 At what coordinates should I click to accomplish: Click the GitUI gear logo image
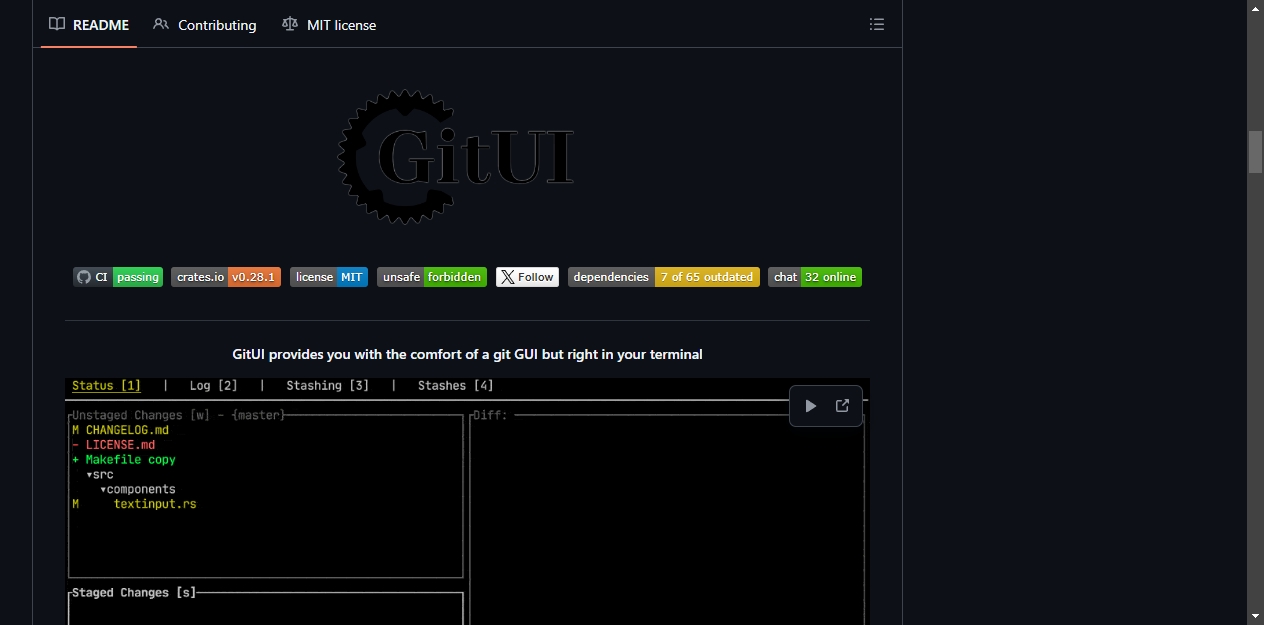pyautogui.click(x=455, y=156)
